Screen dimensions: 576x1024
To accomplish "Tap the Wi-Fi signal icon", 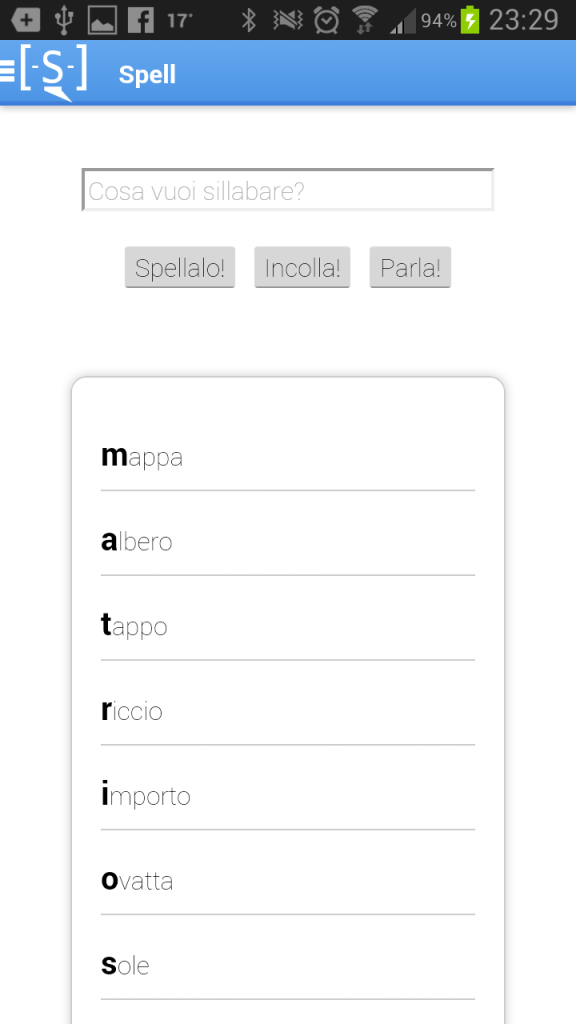I will (366, 20).
